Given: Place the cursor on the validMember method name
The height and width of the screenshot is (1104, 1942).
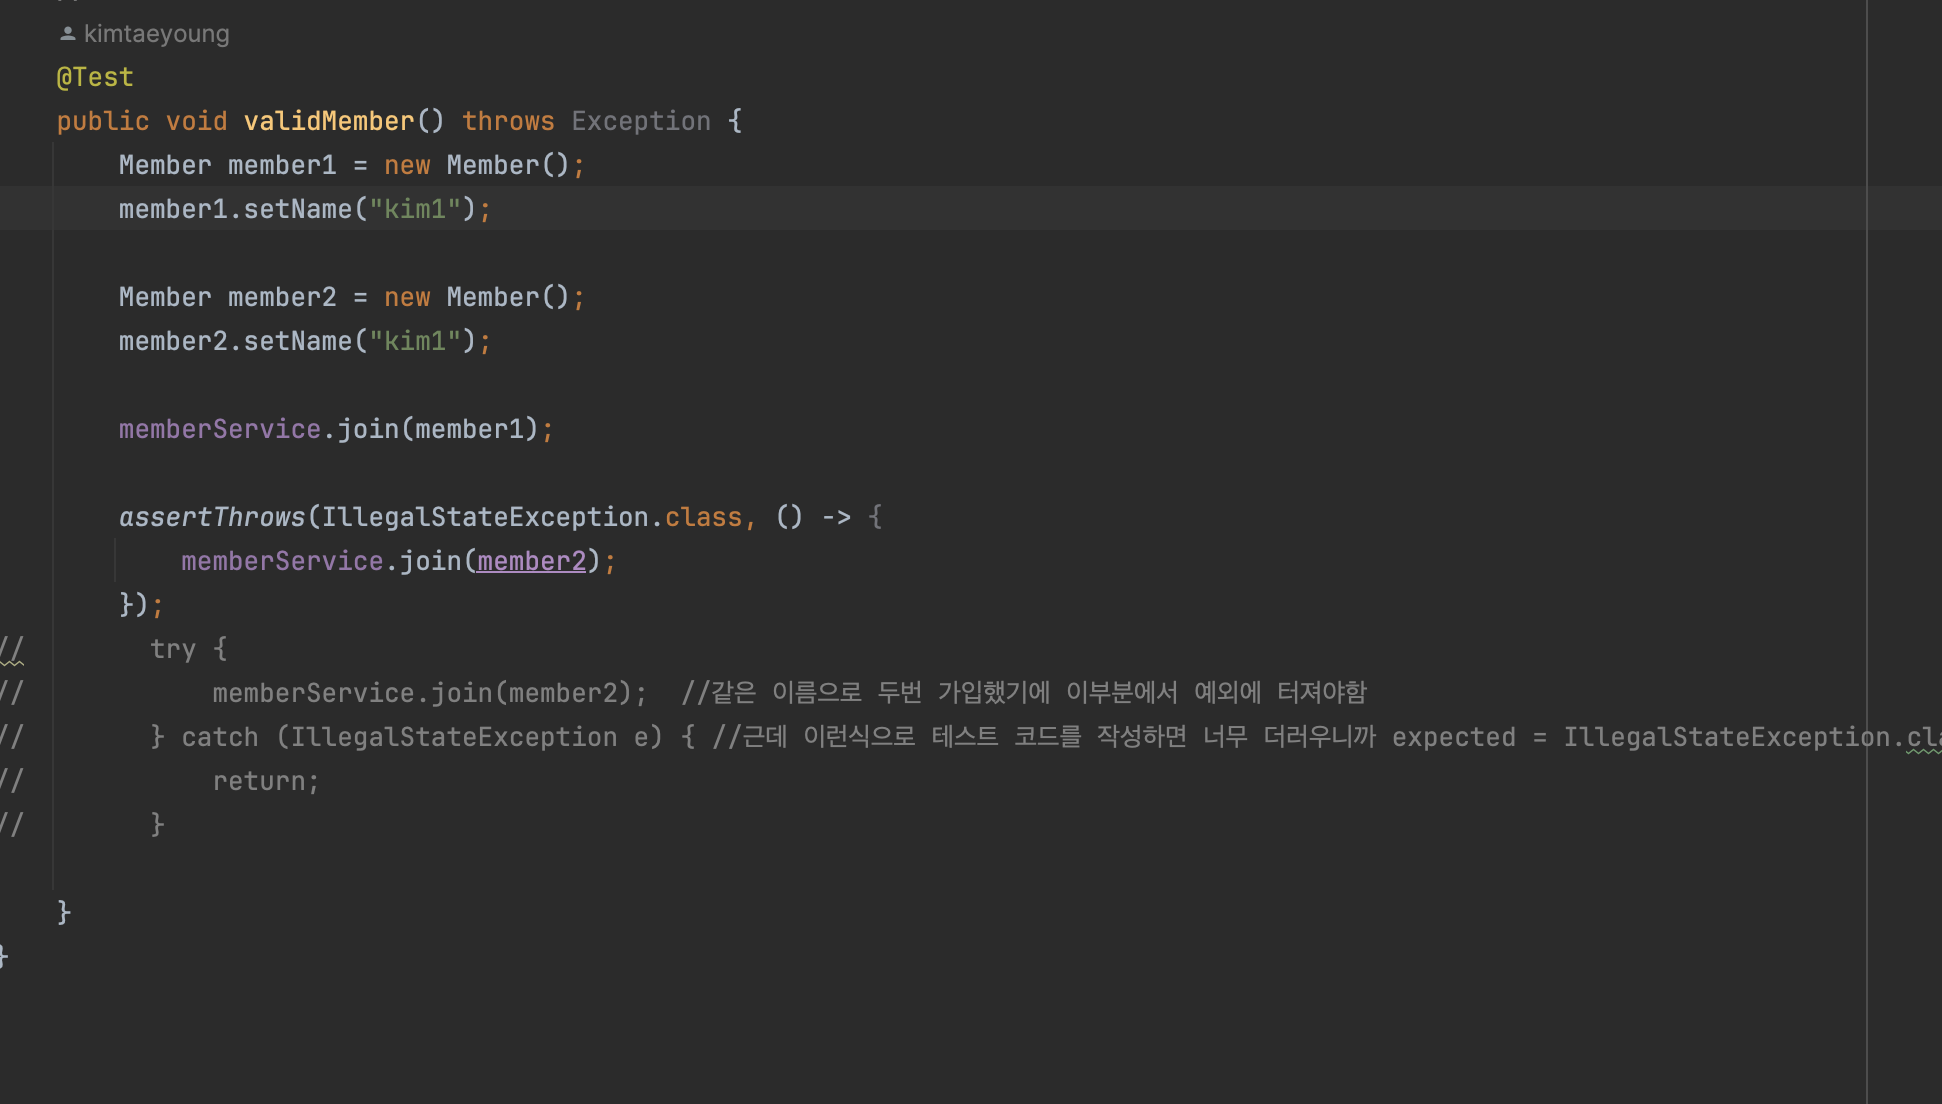Looking at the screenshot, I should [328, 121].
